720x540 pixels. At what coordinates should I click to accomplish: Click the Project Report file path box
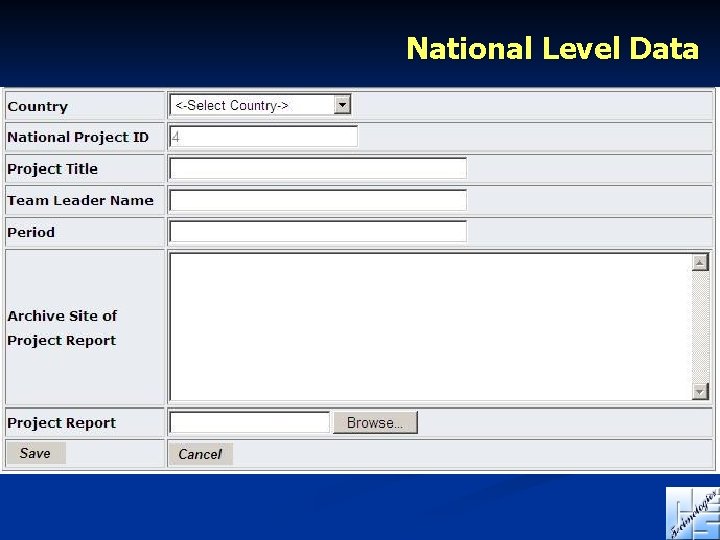249,422
